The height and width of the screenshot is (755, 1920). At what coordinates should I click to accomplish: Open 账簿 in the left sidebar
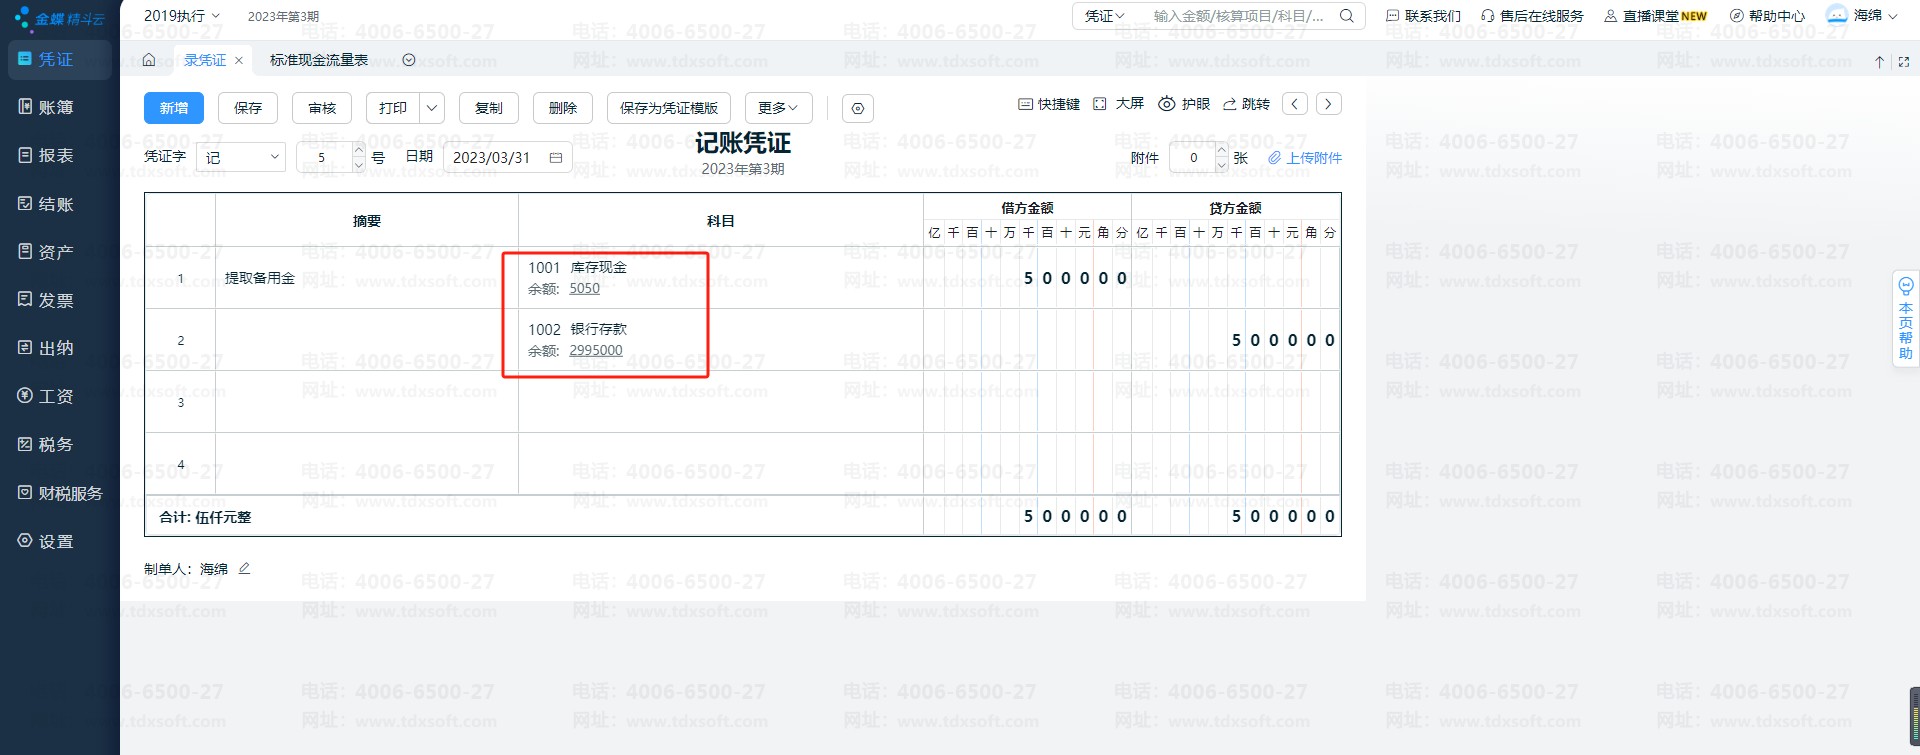[56, 108]
